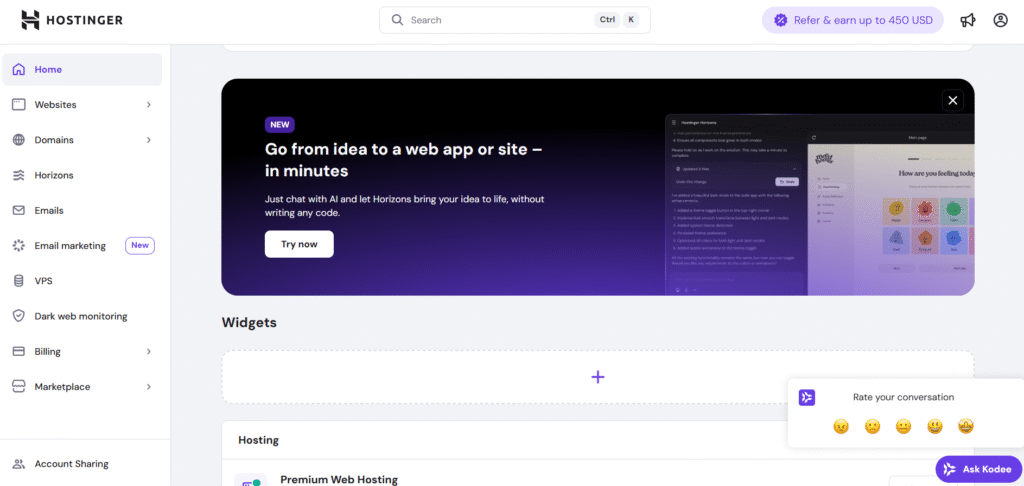Click the Widgets heading
The height and width of the screenshot is (486, 1024).
click(x=249, y=323)
